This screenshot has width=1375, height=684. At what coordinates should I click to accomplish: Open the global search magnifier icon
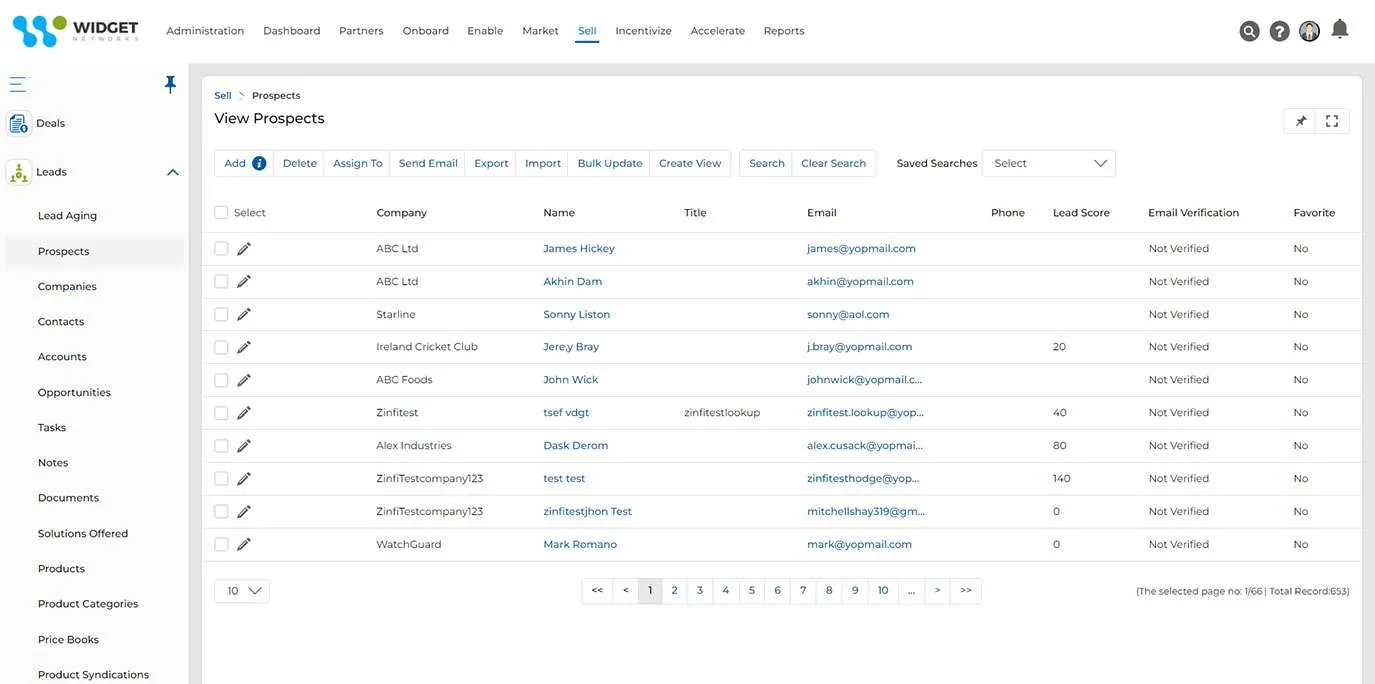click(1249, 31)
